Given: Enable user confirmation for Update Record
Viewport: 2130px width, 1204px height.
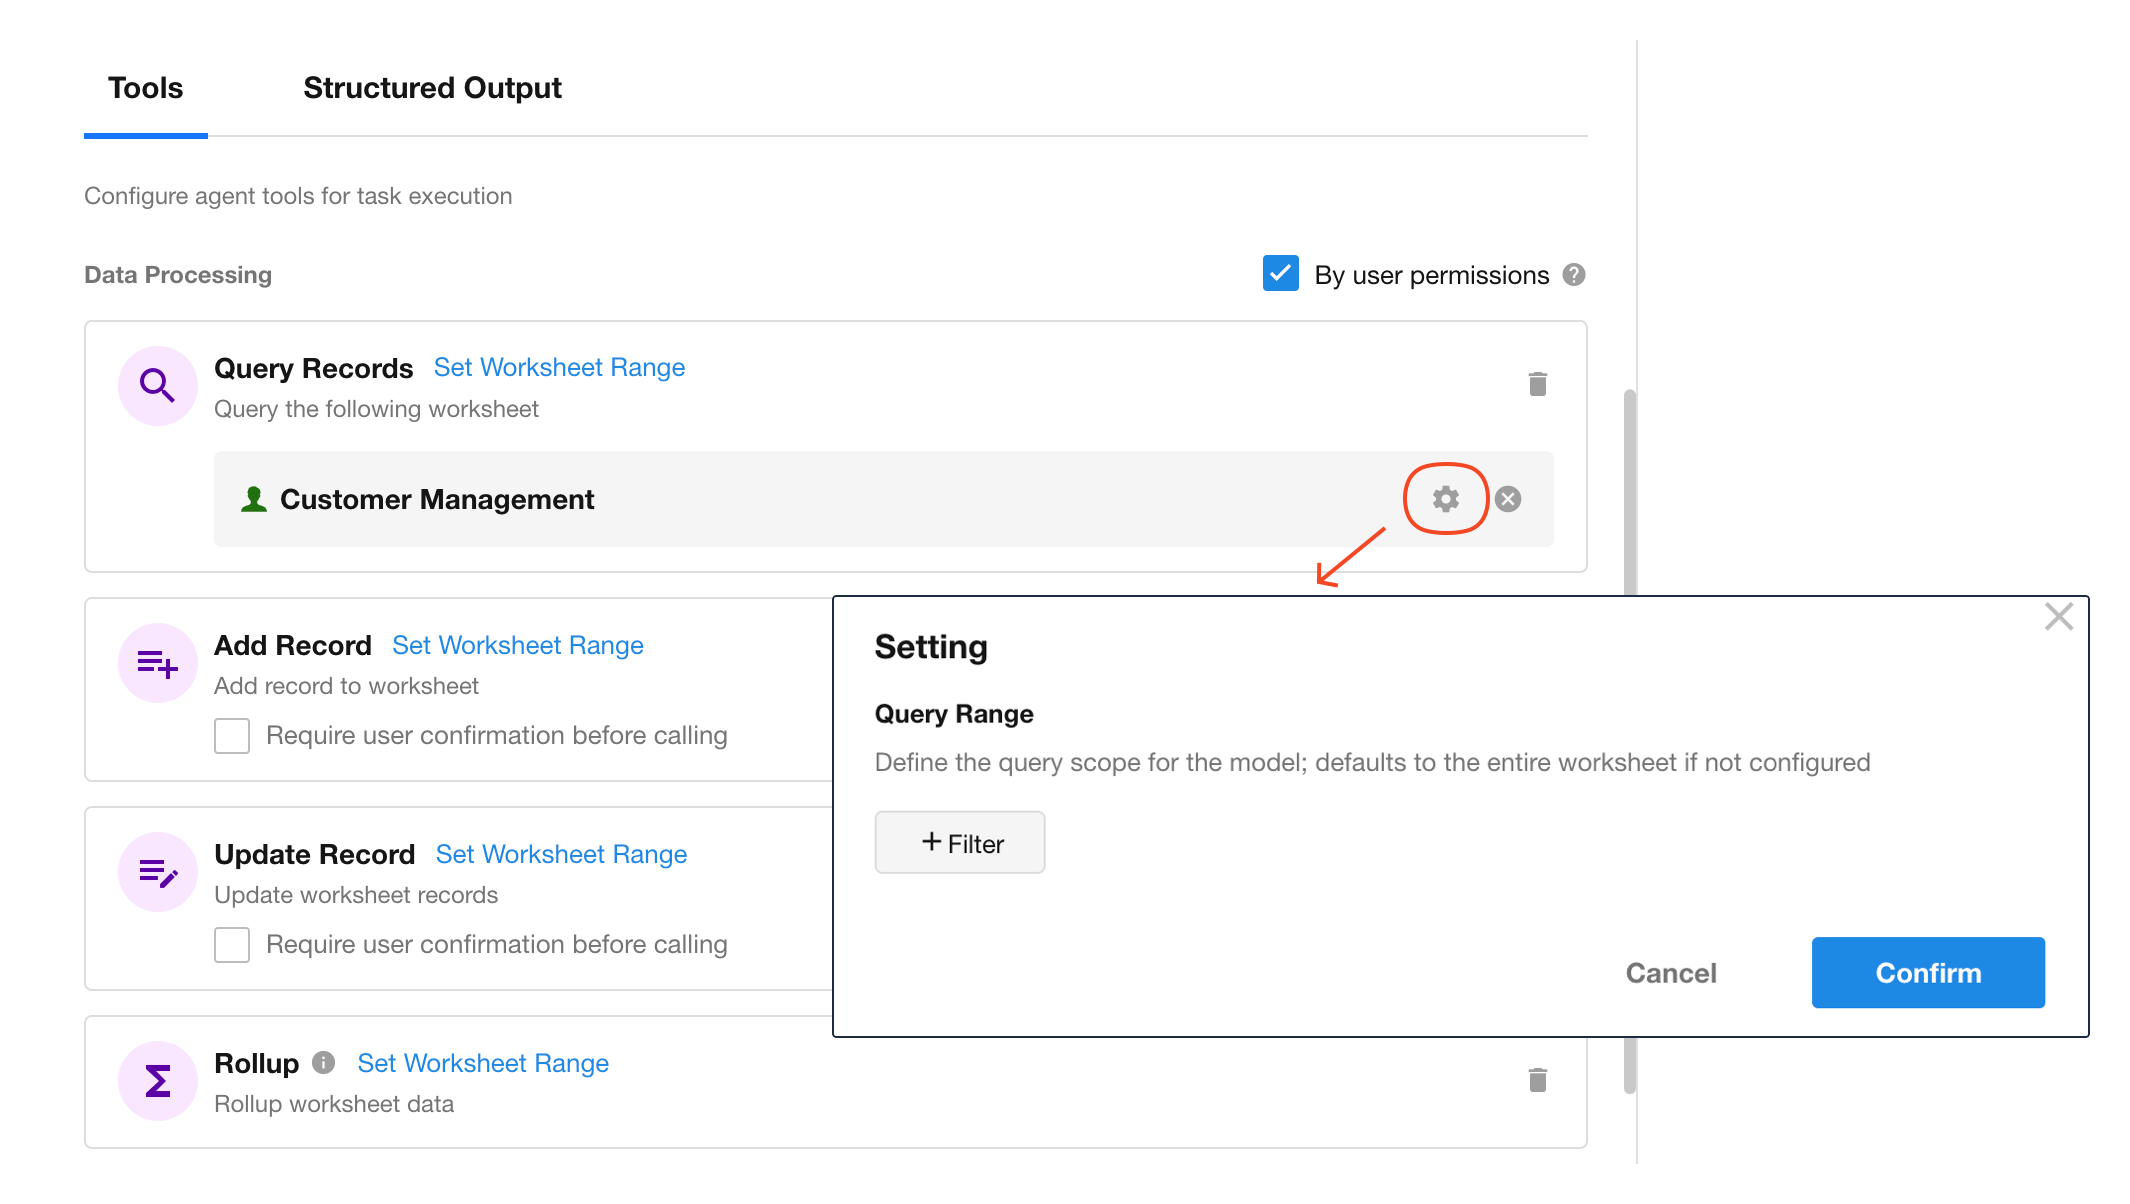Looking at the screenshot, I should tap(232, 945).
